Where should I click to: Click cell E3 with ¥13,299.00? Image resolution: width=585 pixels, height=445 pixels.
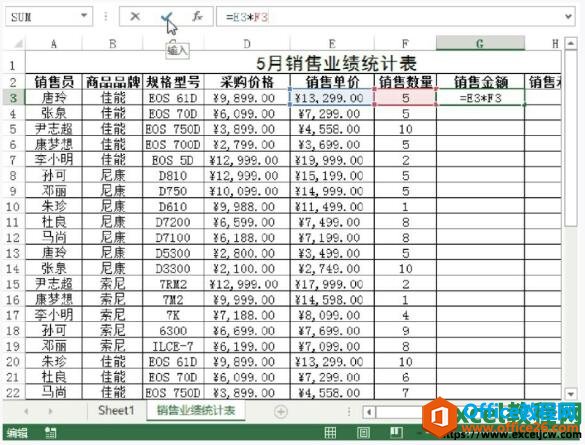click(332, 98)
